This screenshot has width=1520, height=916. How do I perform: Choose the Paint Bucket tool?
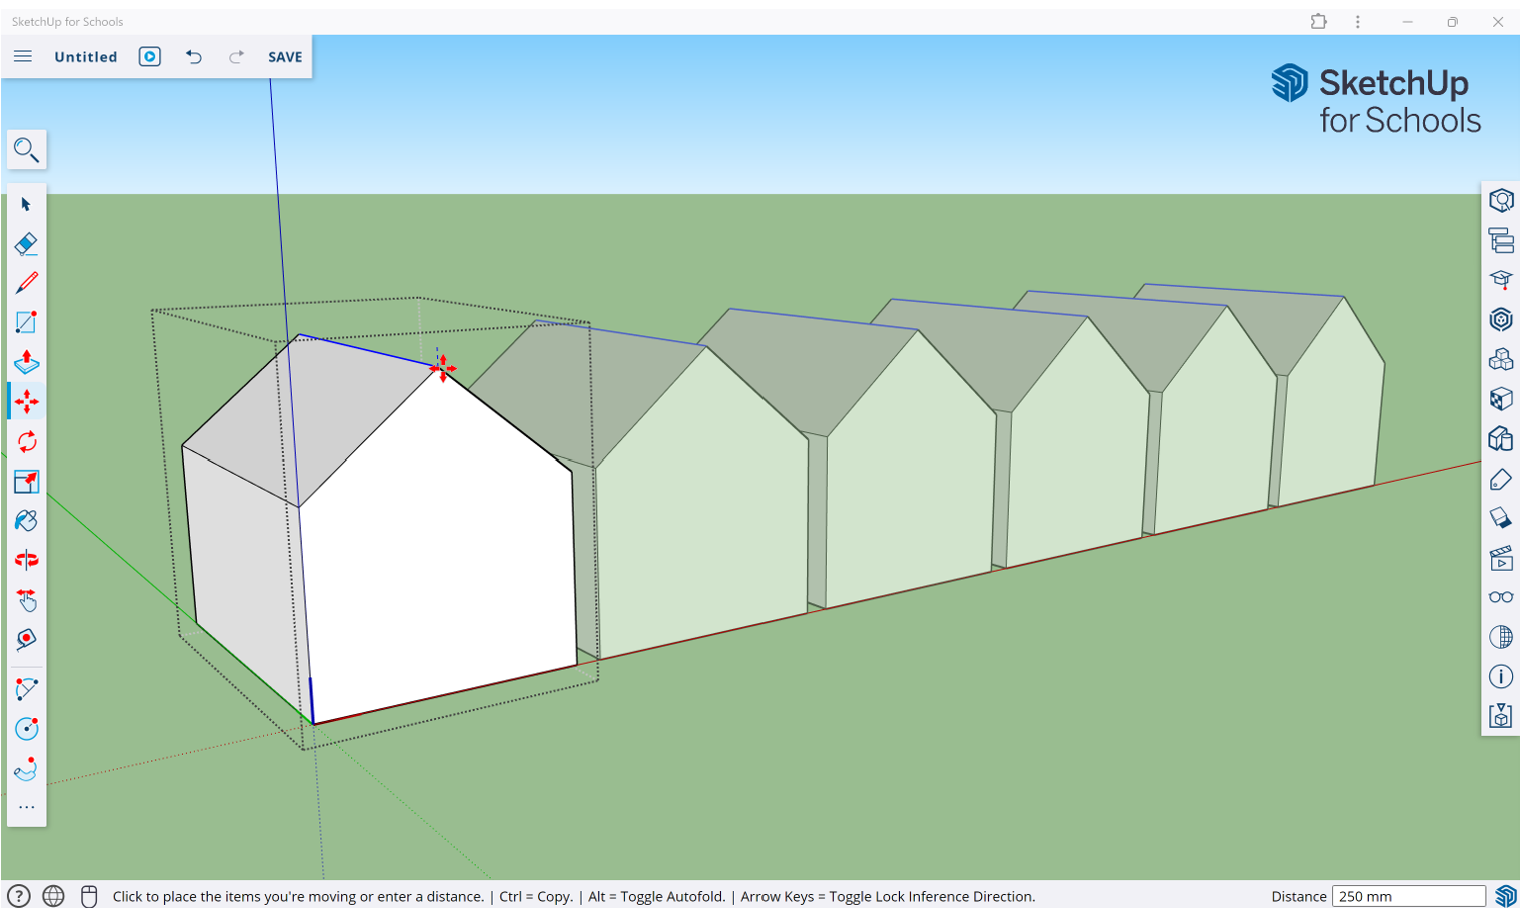[26, 520]
